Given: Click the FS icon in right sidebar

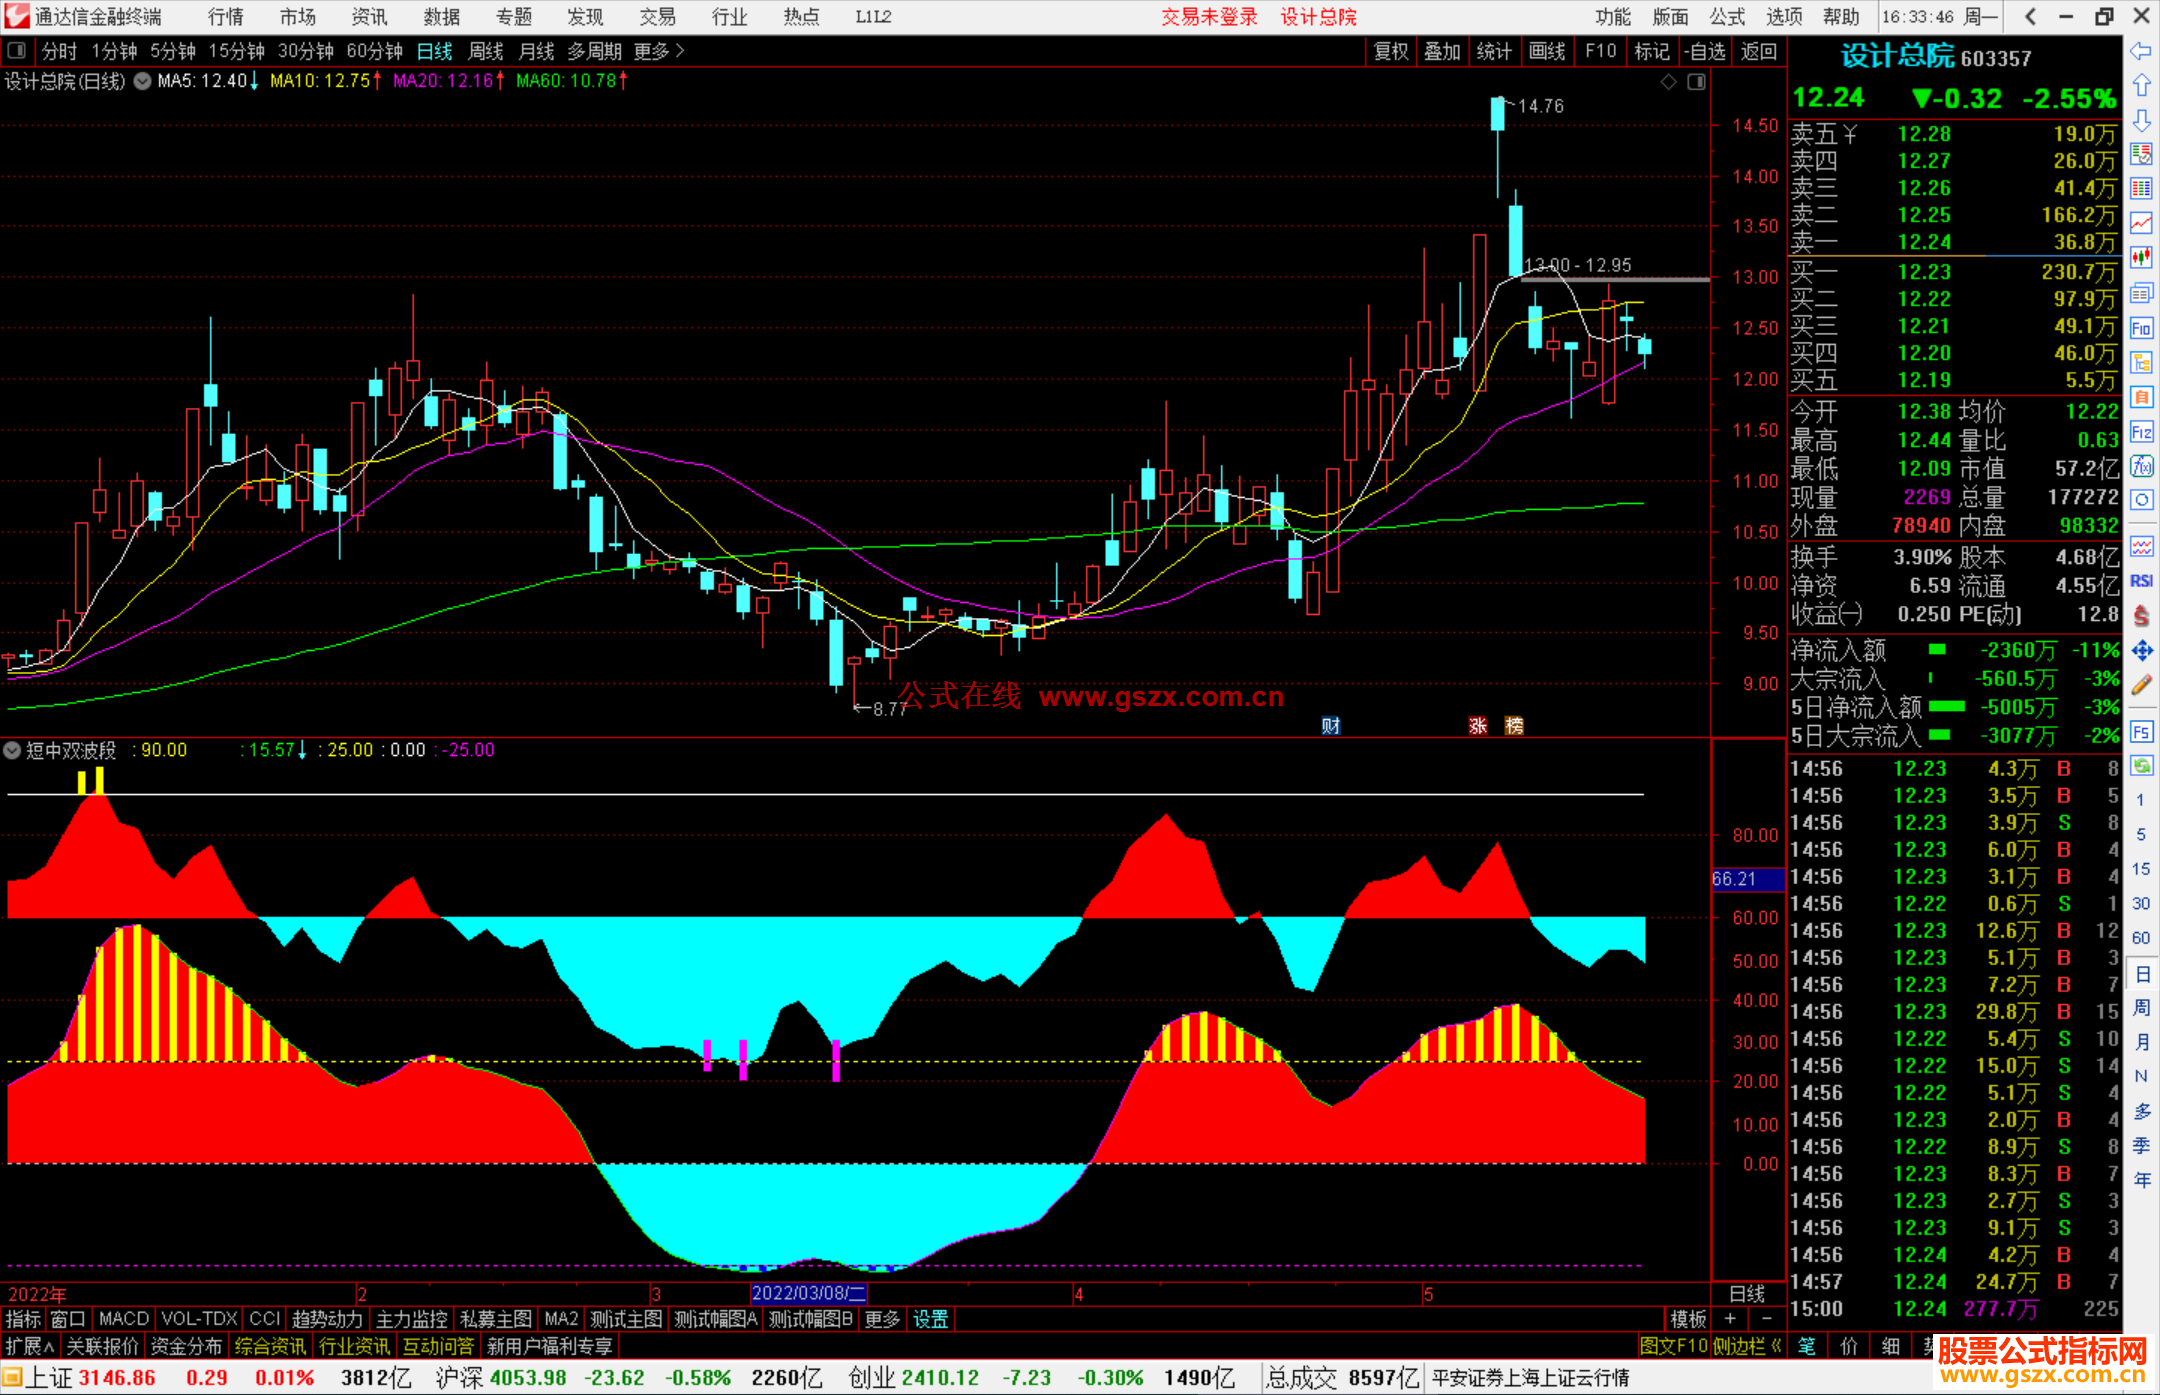Looking at the screenshot, I should click(2141, 731).
